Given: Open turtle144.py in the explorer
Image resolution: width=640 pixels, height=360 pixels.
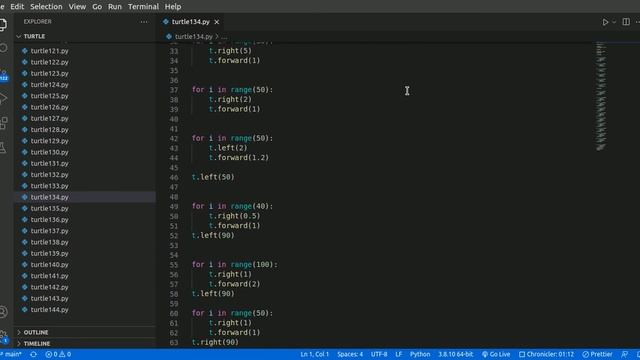Looking at the screenshot, I should (x=85, y=310).
